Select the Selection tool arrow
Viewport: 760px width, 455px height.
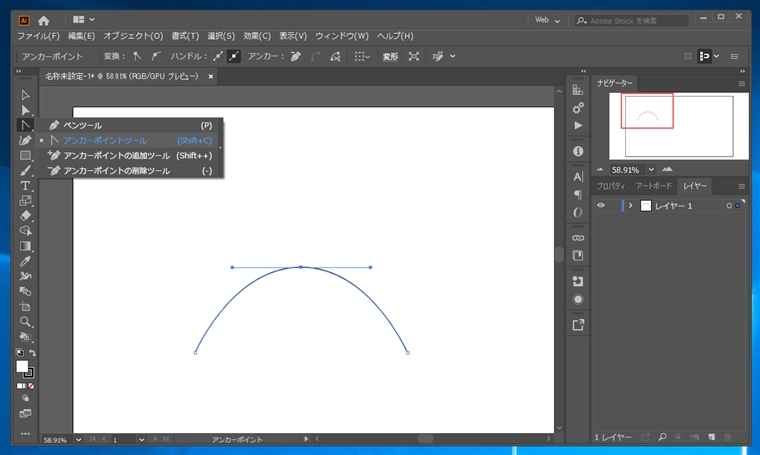click(25, 95)
